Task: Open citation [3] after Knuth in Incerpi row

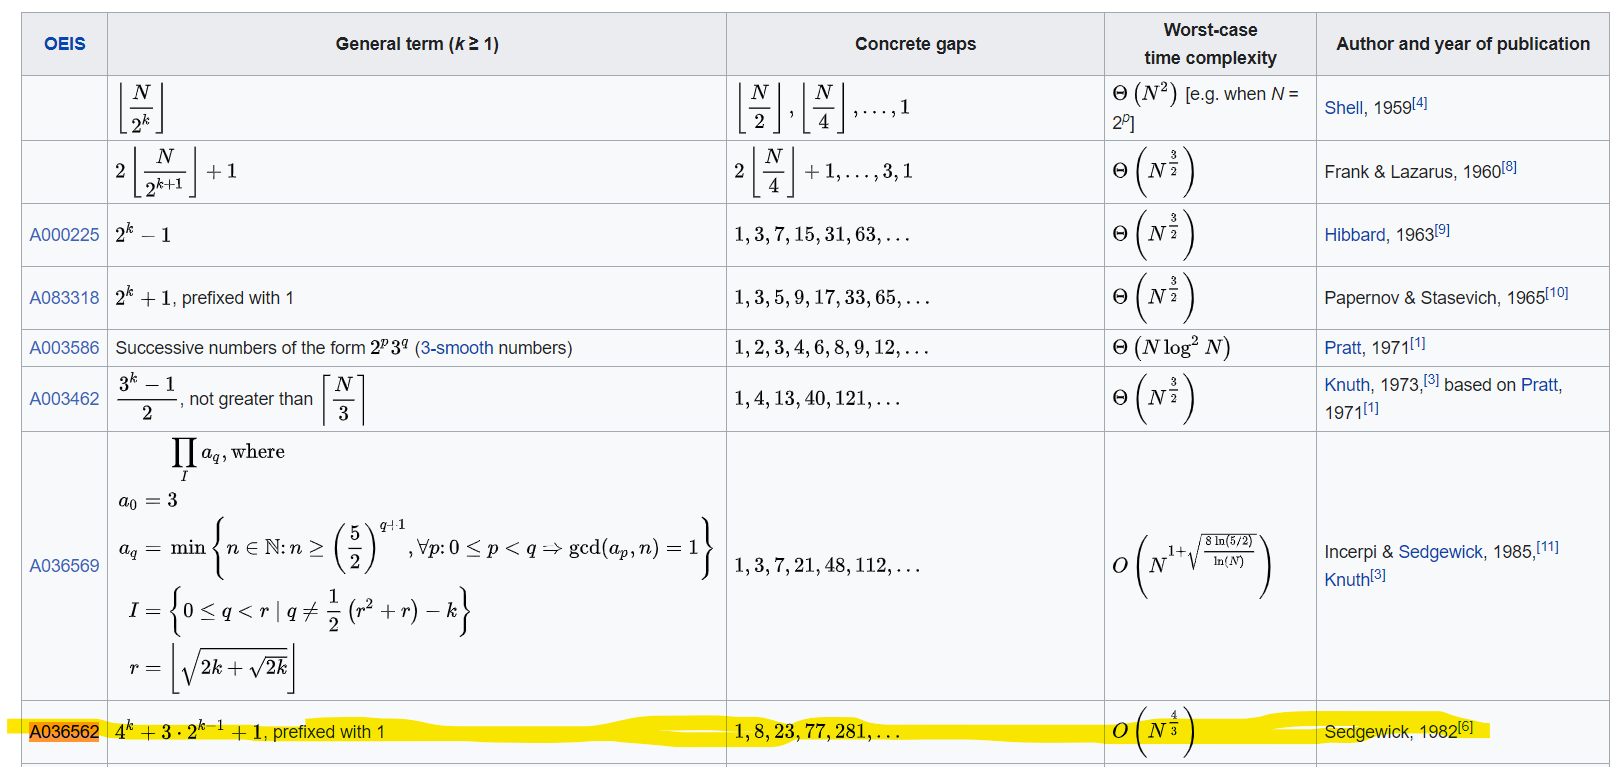Action: coord(1378,575)
